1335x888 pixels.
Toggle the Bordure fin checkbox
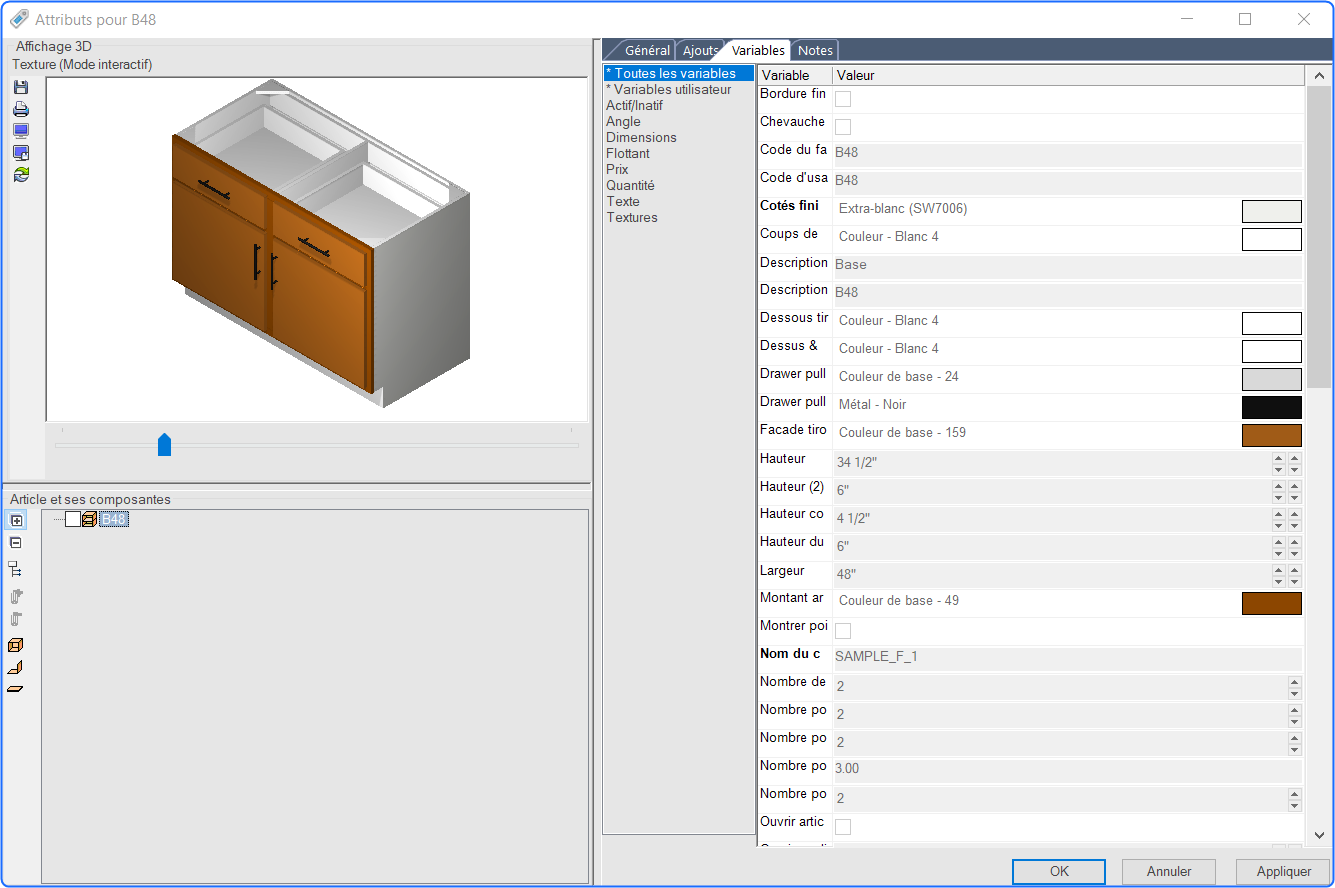(x=843, y=99)
